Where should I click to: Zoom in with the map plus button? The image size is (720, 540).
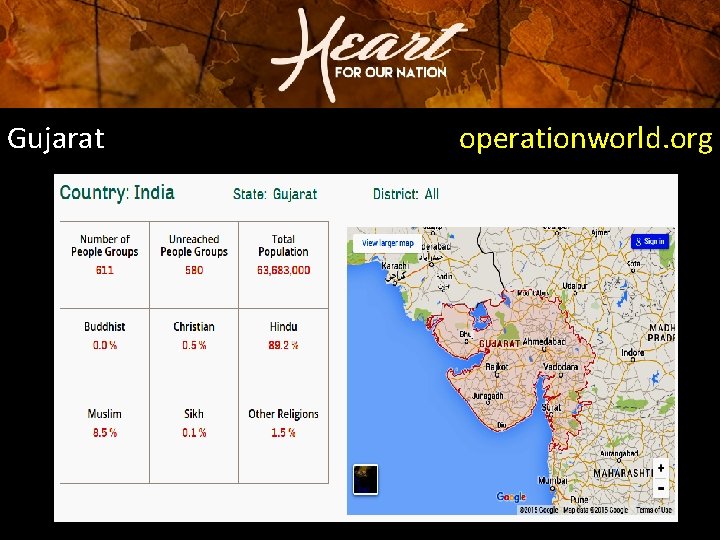661,468
